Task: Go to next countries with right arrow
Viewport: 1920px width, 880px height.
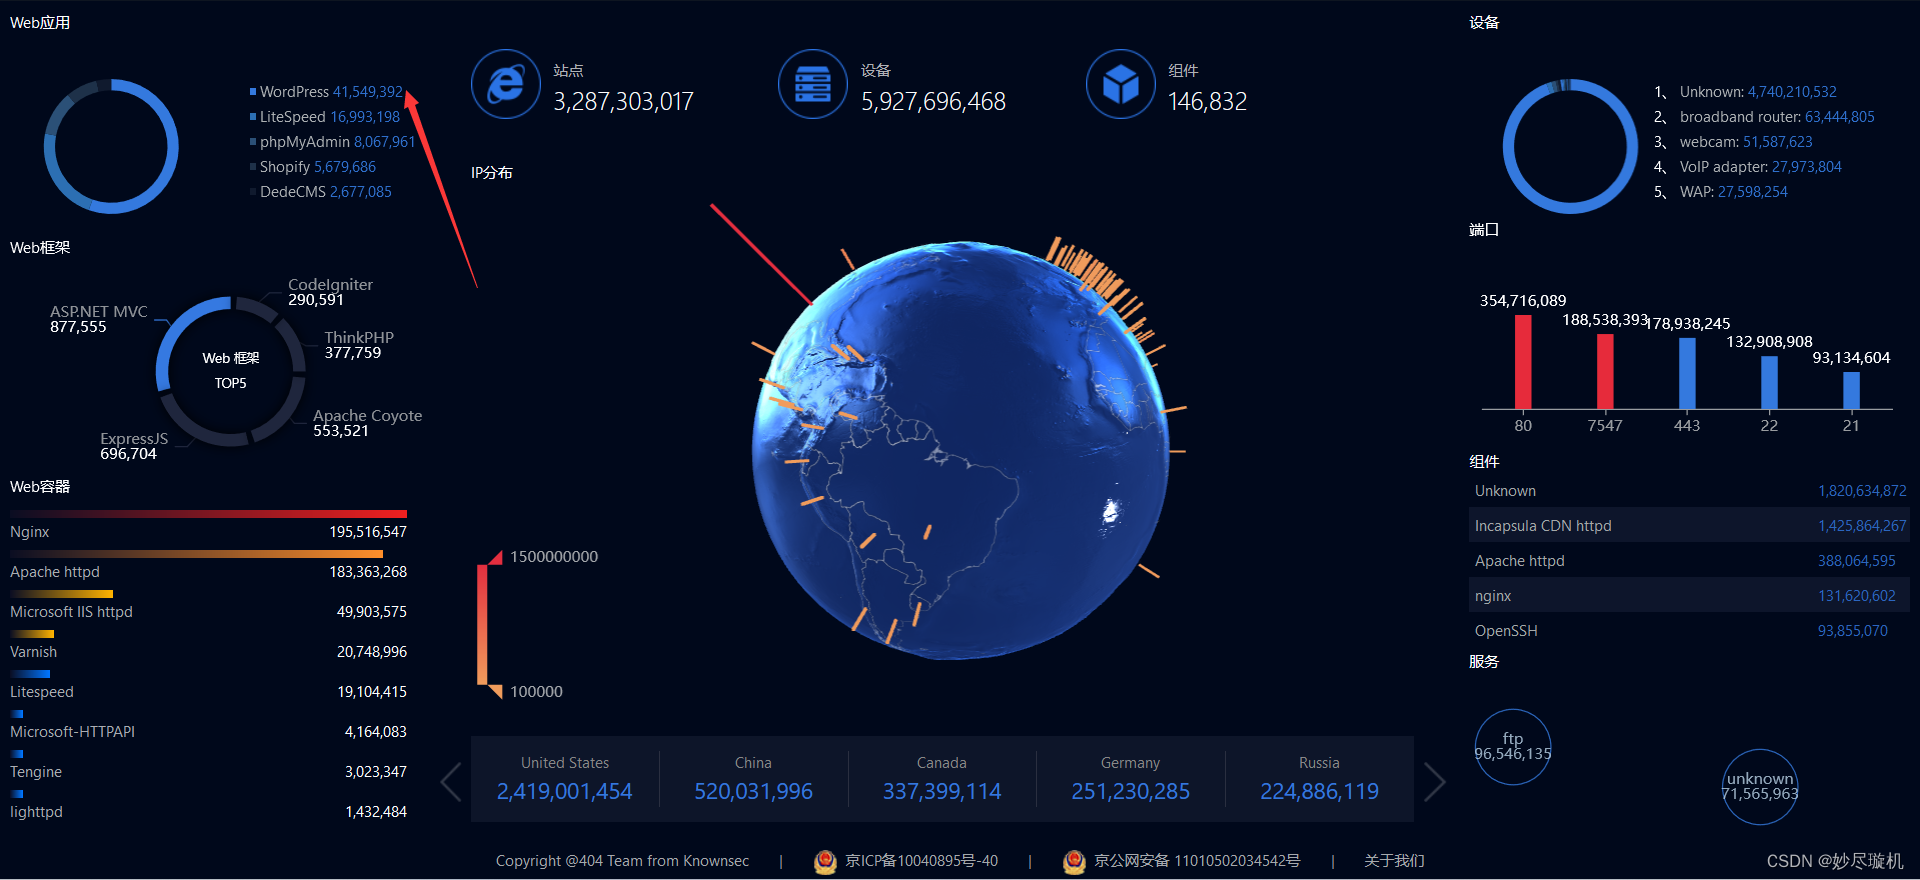Action: click(1435, 782)
